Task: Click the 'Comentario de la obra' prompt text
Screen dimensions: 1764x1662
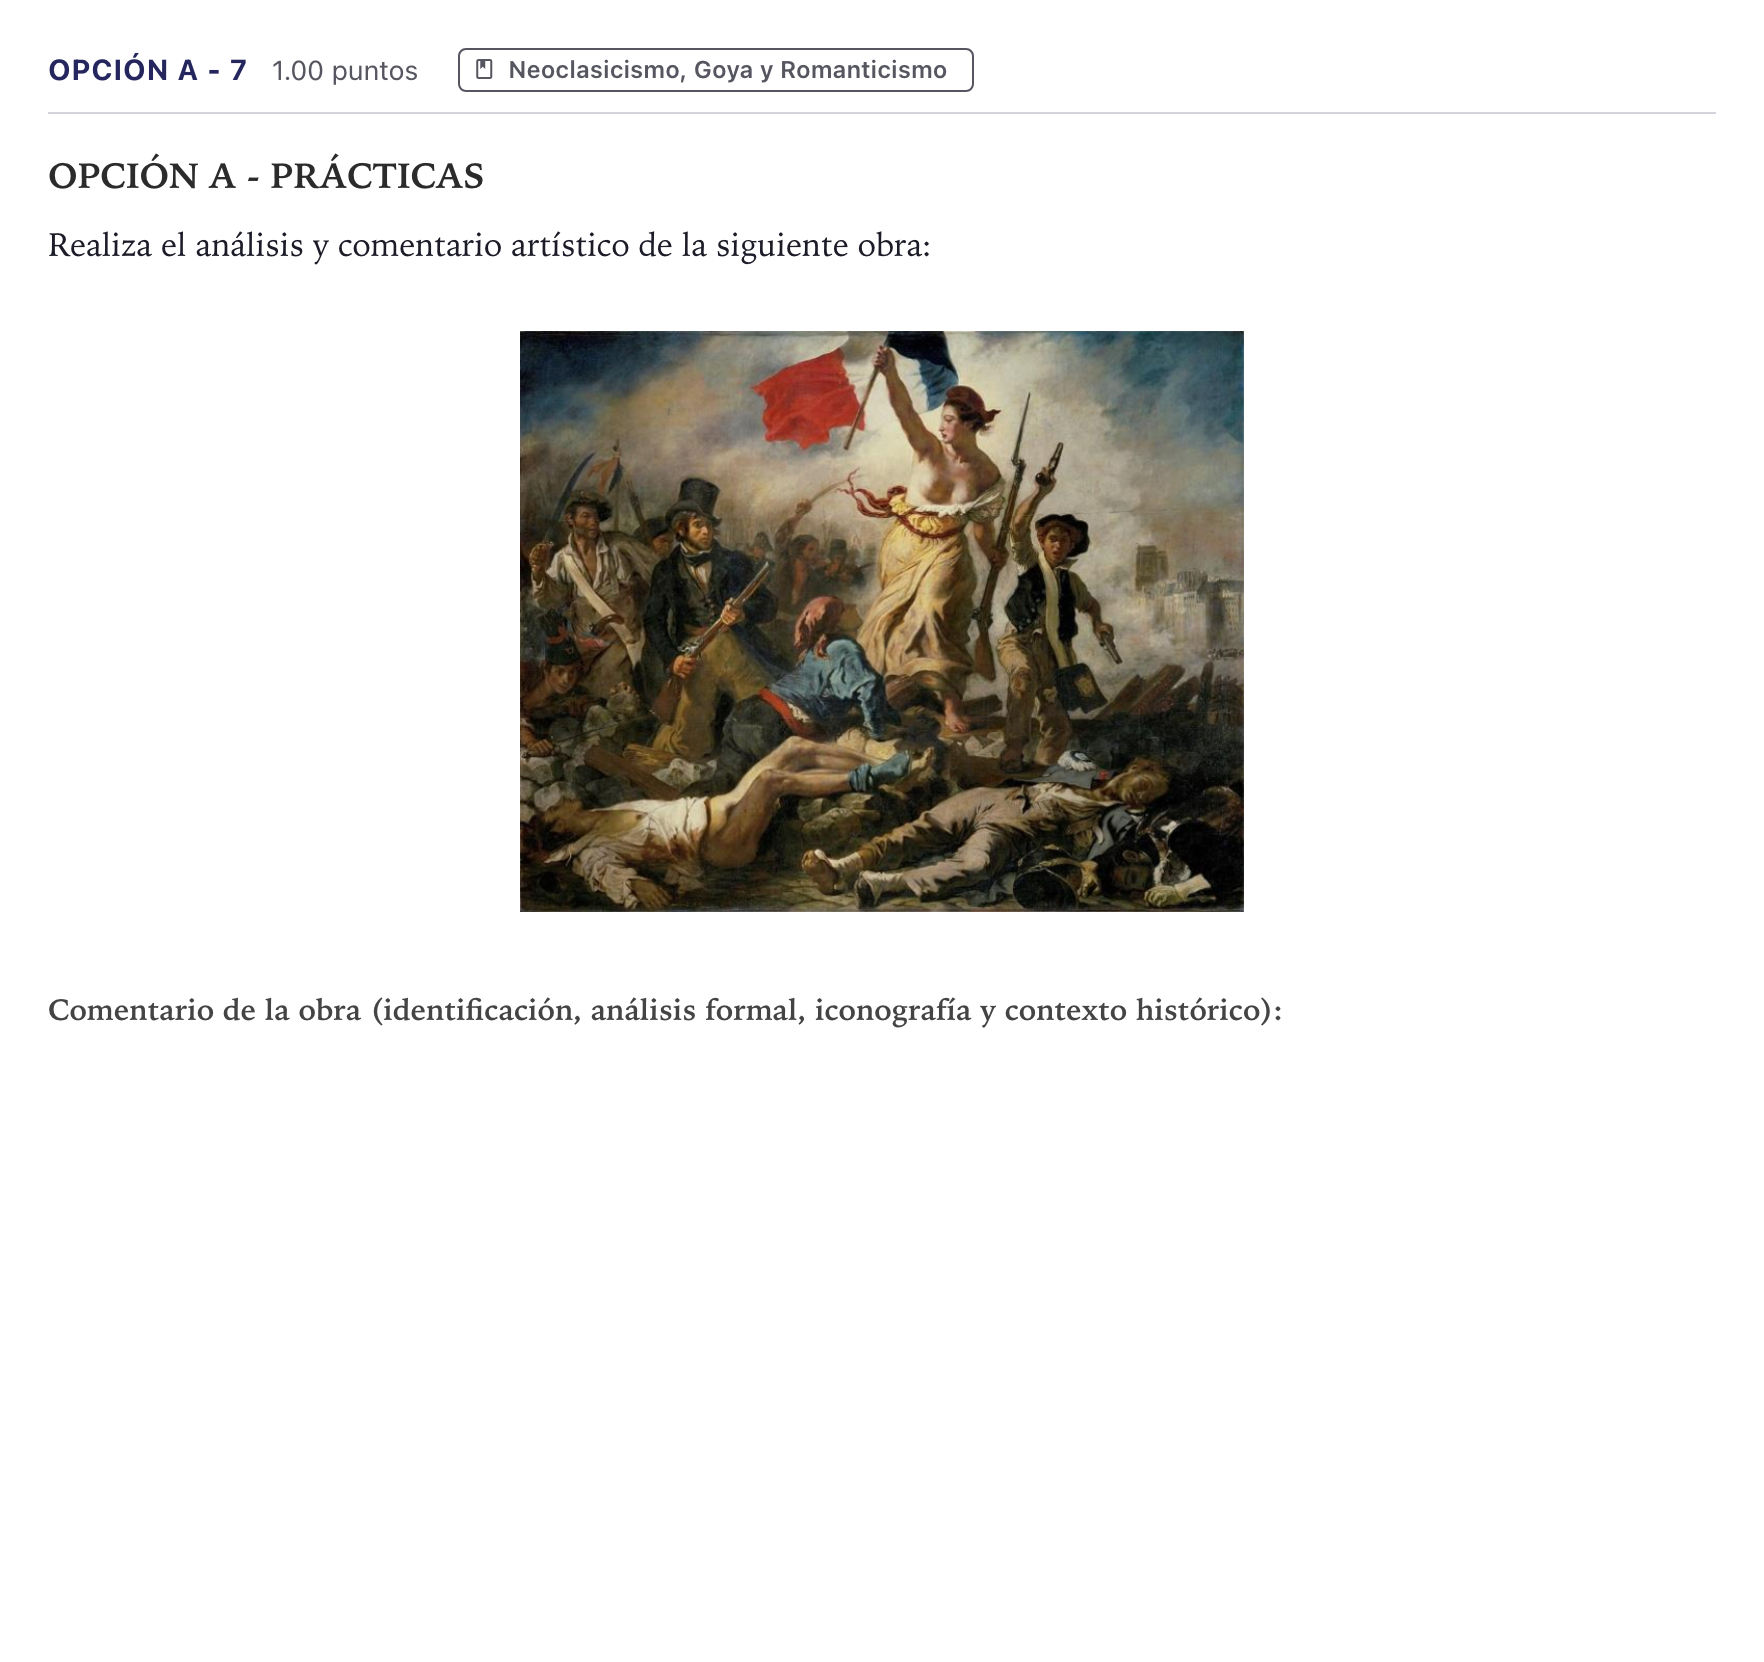Action: pyautogui.click(x=665, y=1010)
